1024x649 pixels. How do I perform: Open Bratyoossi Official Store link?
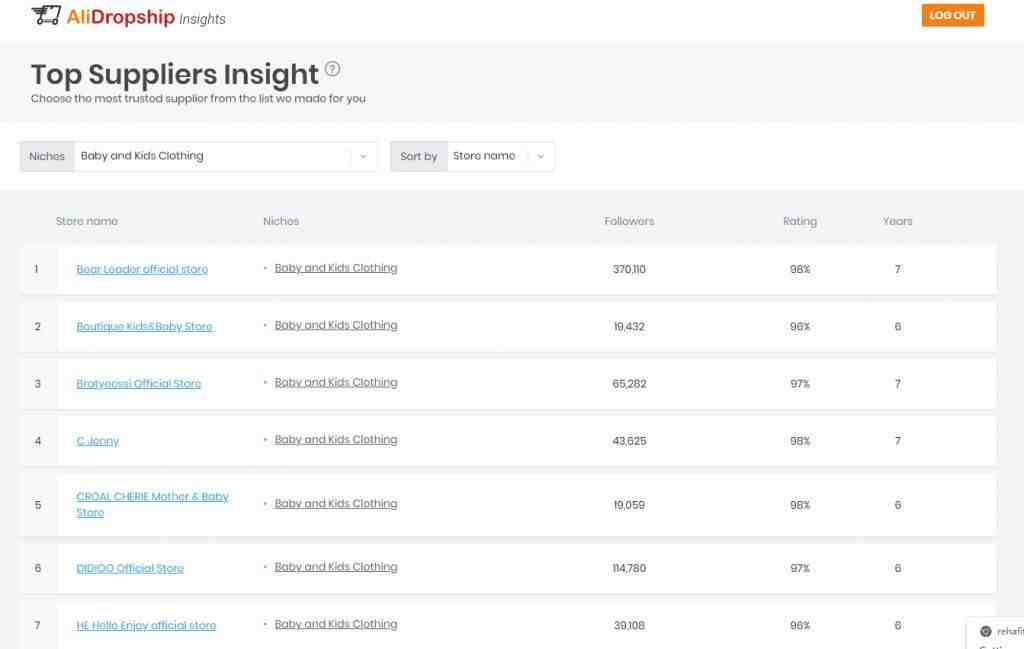point(138,384)
